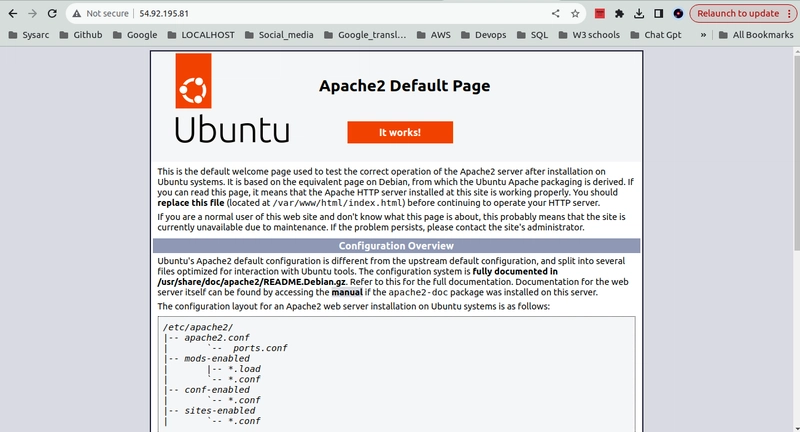Bookmark this page with the star icon
800x432 pixels.
pyautogui.click(x=575, y=14)
